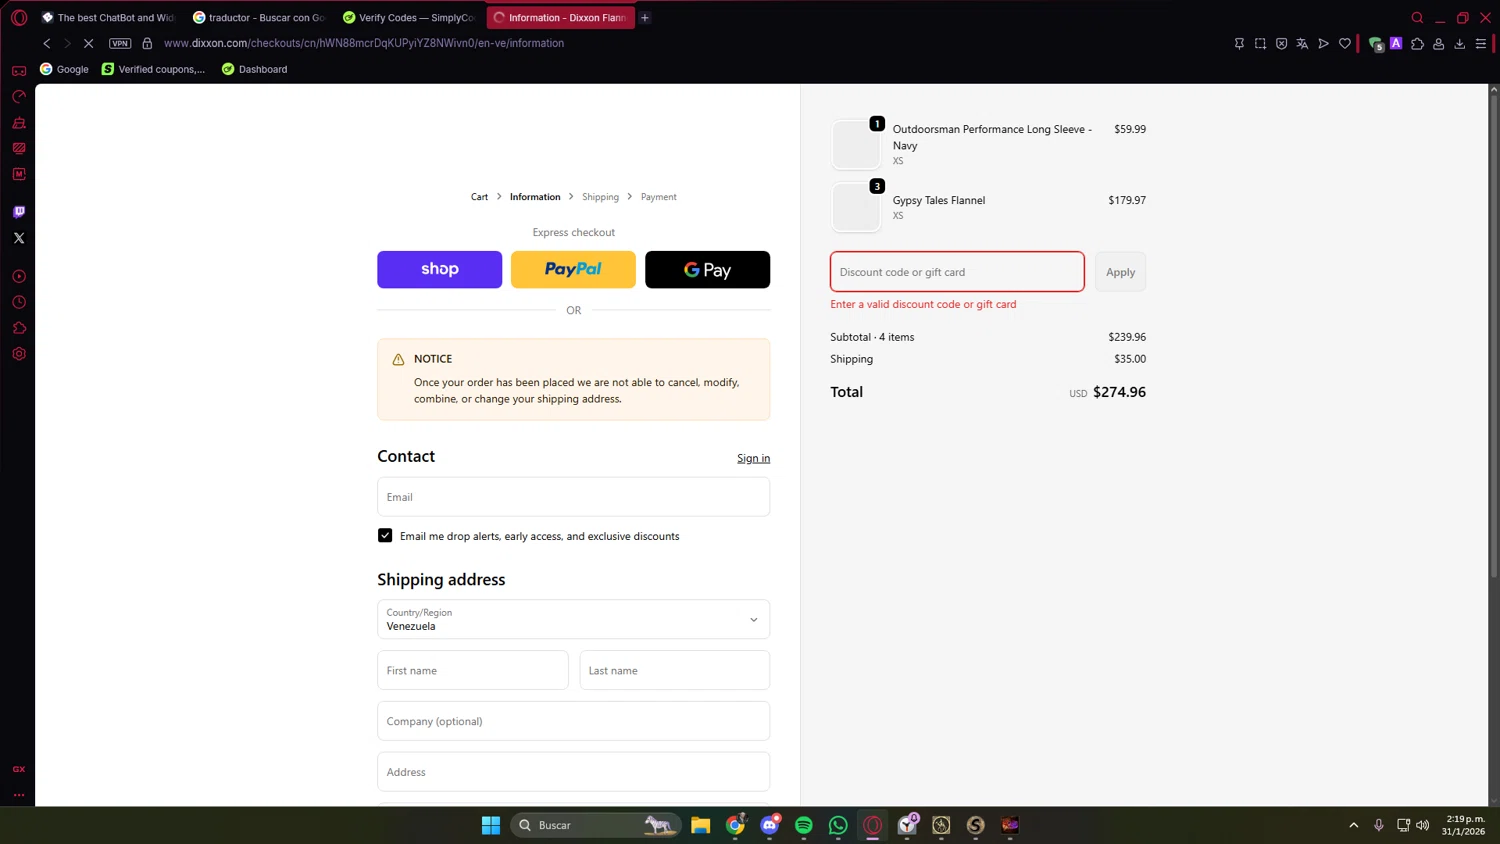Open History clock icon in sidebar
1500x844 pixels.
[19, 302]
